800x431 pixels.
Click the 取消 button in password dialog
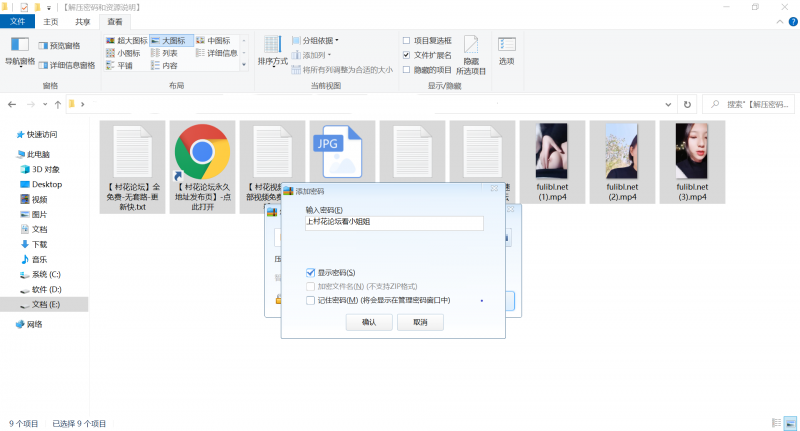(x=413, y=322)
